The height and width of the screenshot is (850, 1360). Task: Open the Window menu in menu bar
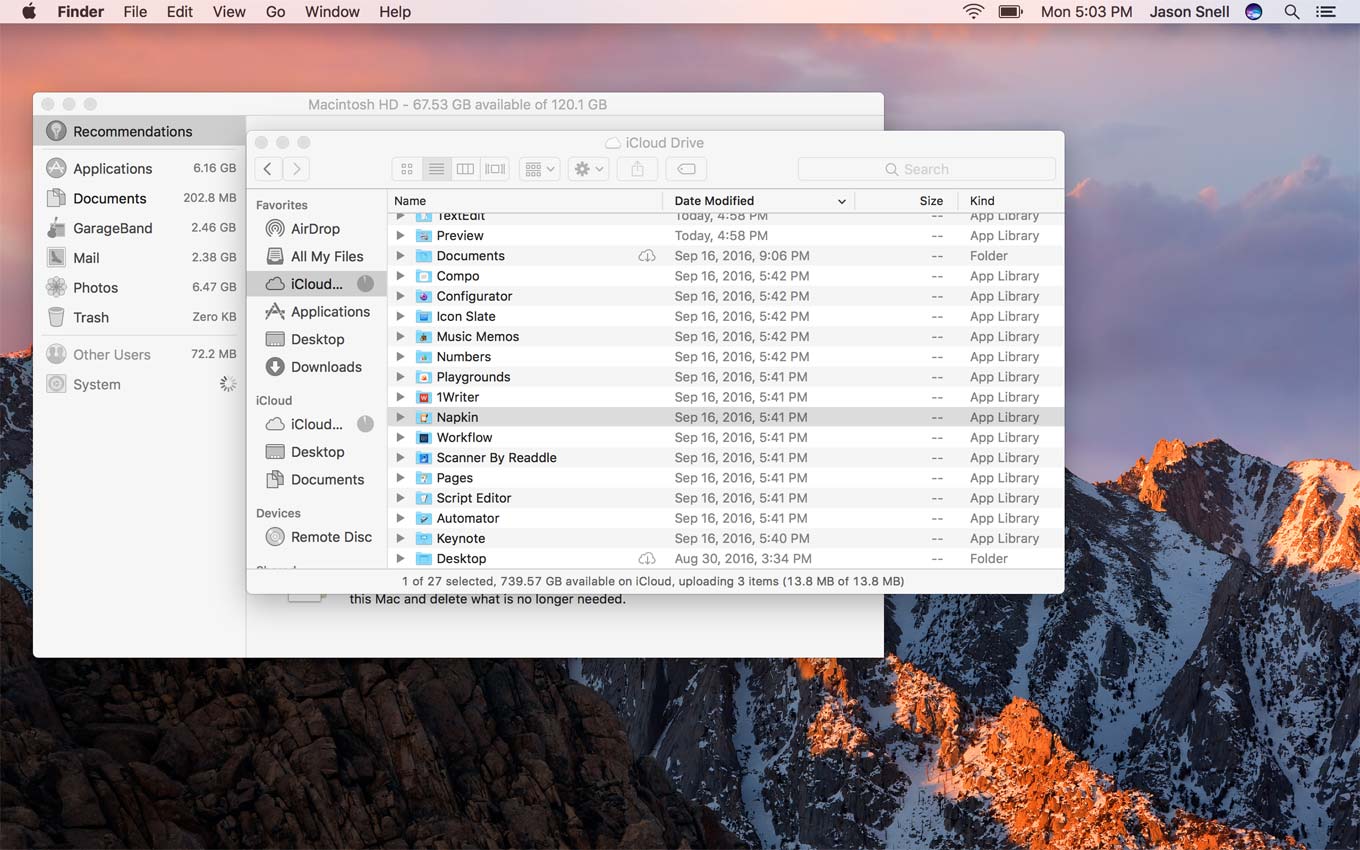[332, 12]
